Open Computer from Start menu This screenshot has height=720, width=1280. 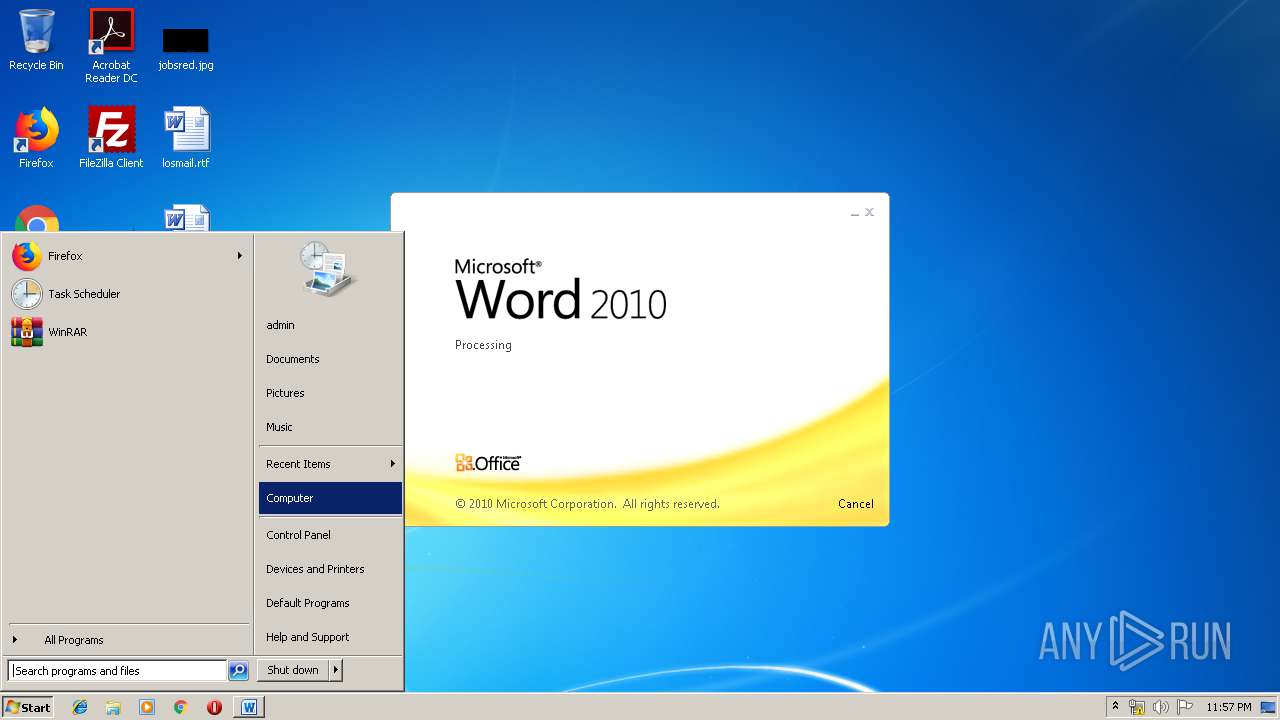[x=330, y=498]
